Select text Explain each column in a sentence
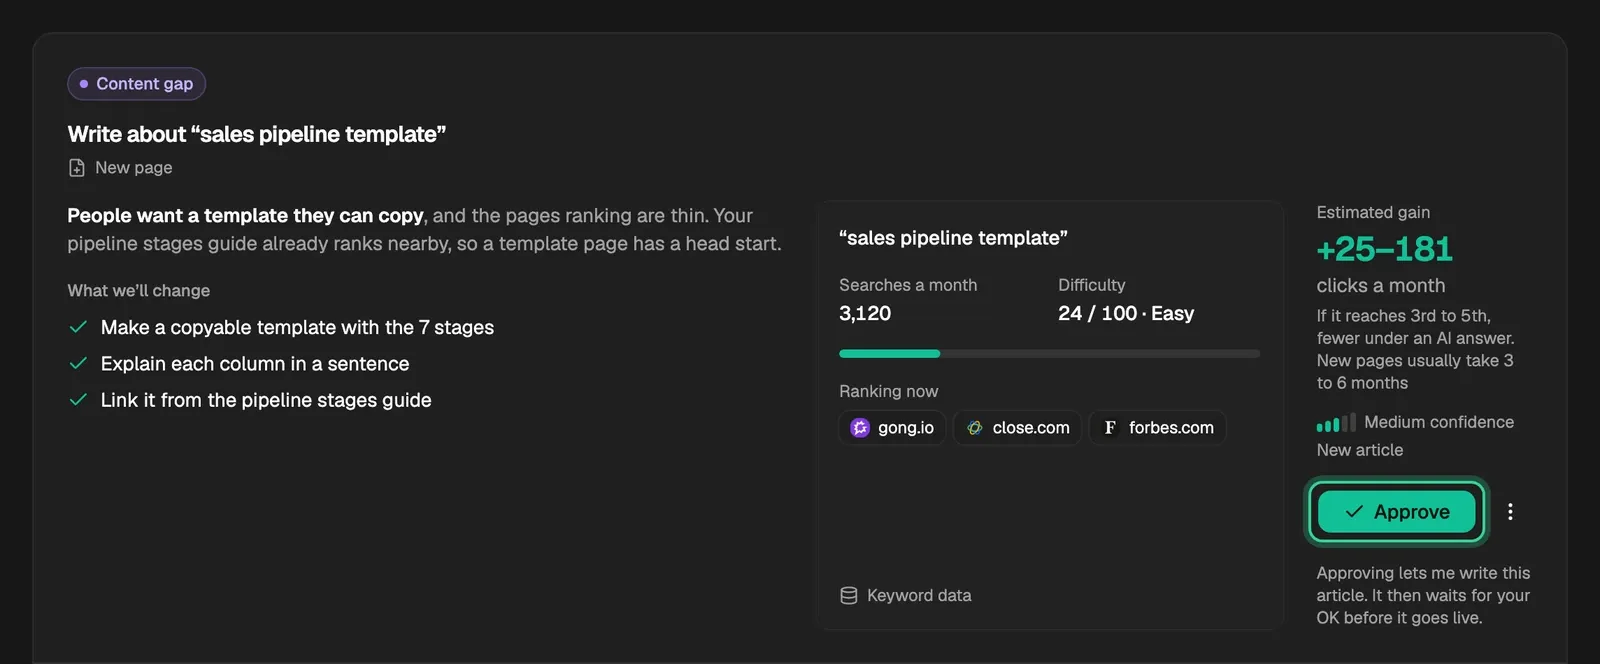 (x=255, y=363)
